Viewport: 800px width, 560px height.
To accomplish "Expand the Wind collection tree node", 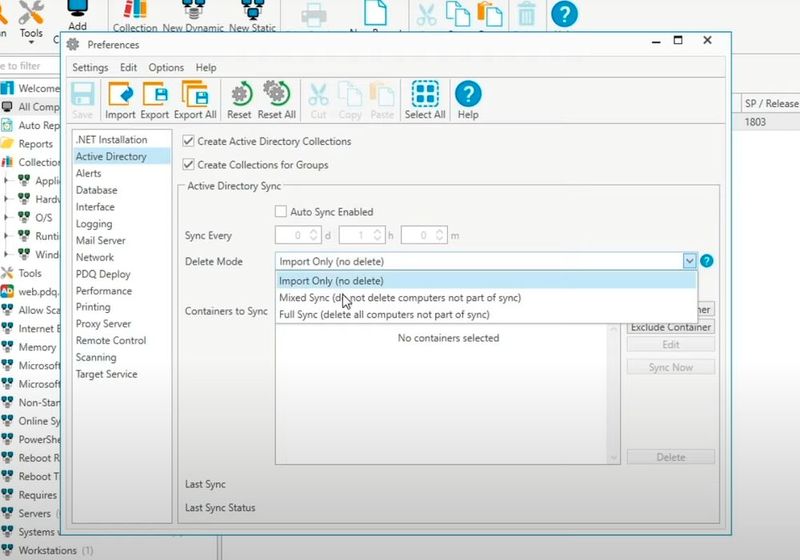I will (x=6, y=253).
